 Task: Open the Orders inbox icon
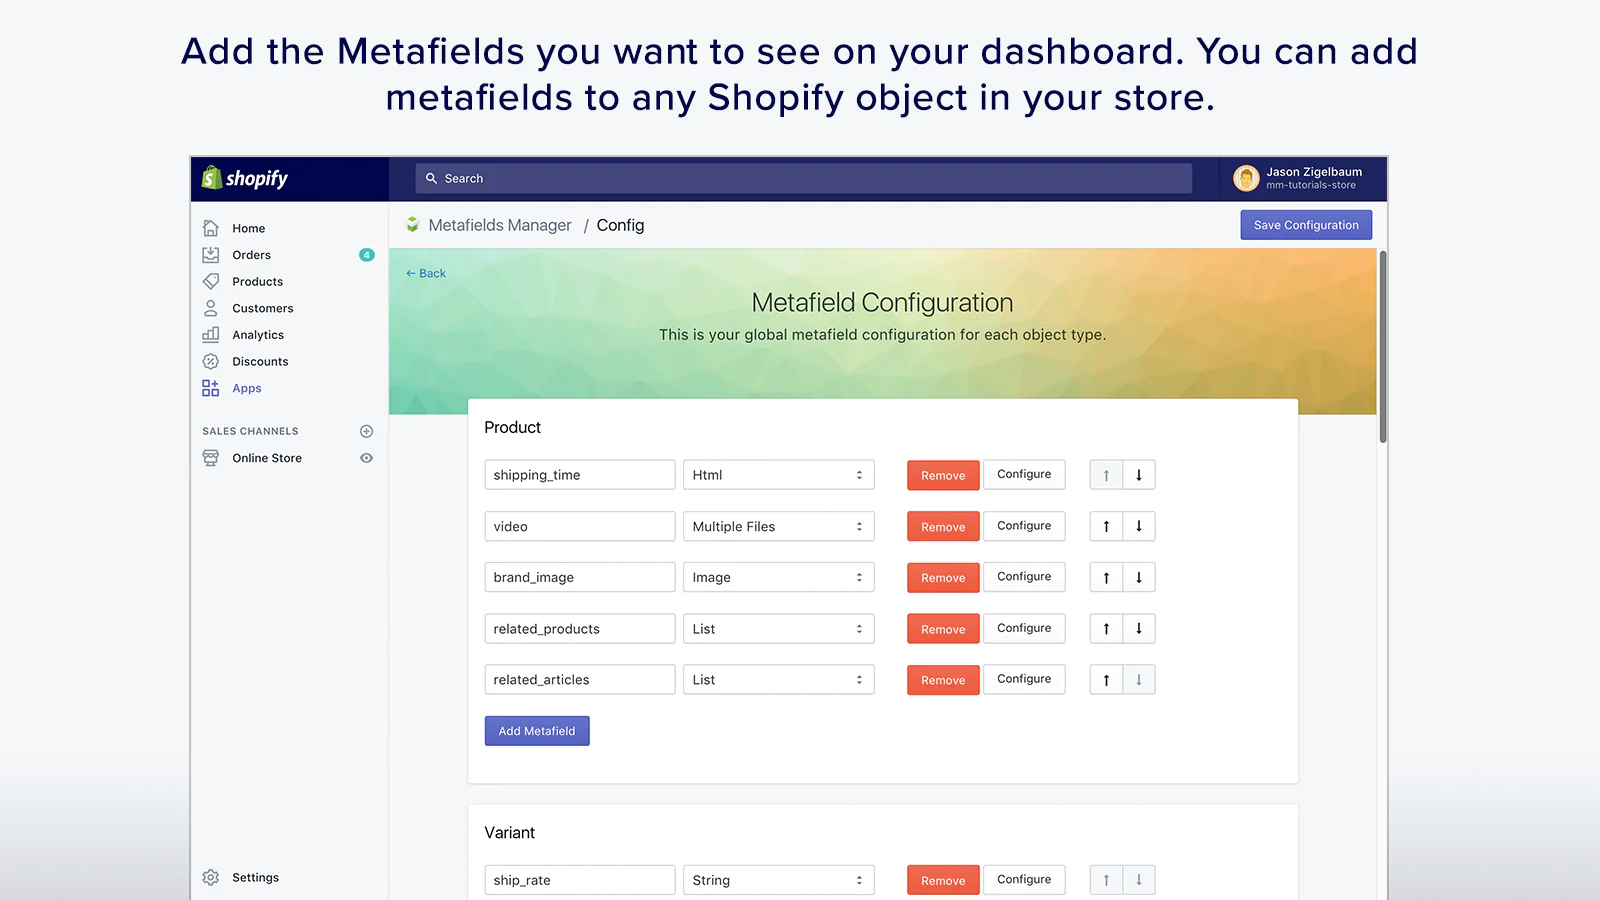pyautogui.click(x=211, y=255)
